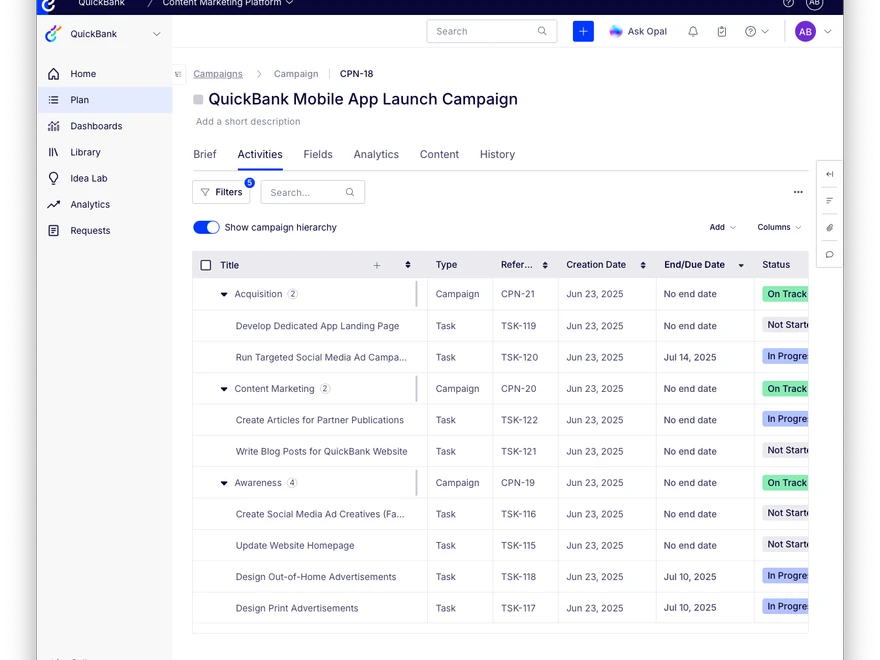Click the top search input box
The image size is (880, 660).
click(492, 31)
